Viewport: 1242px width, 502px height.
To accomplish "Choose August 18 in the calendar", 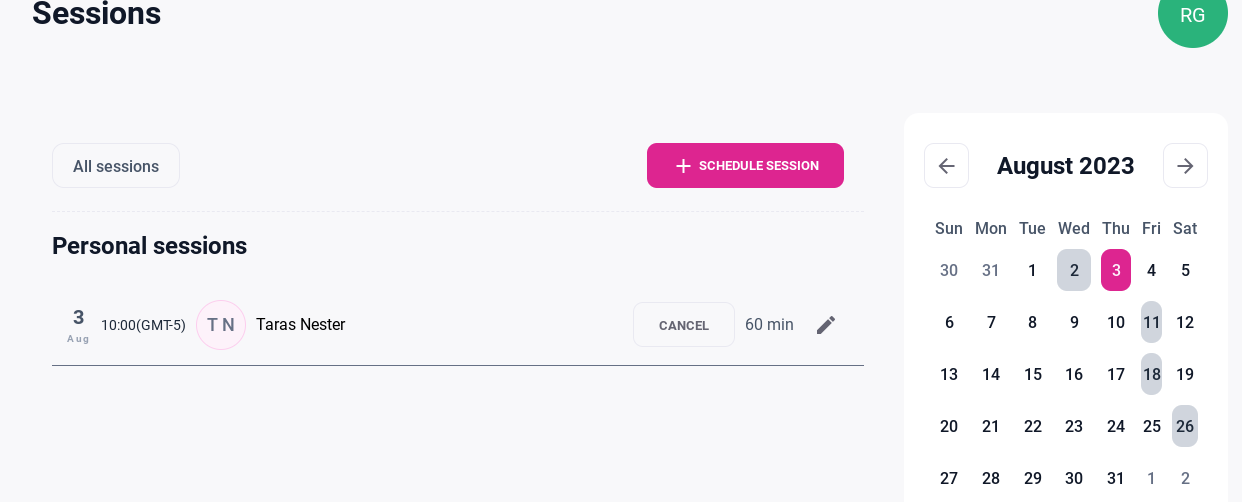I will tap(1152, 374).
